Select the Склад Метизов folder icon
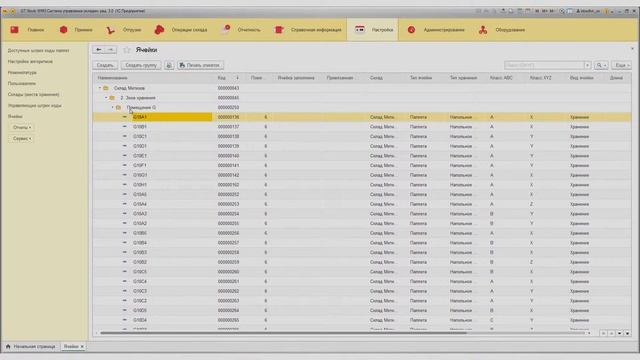The image size is (640, 360). point(106,88)
